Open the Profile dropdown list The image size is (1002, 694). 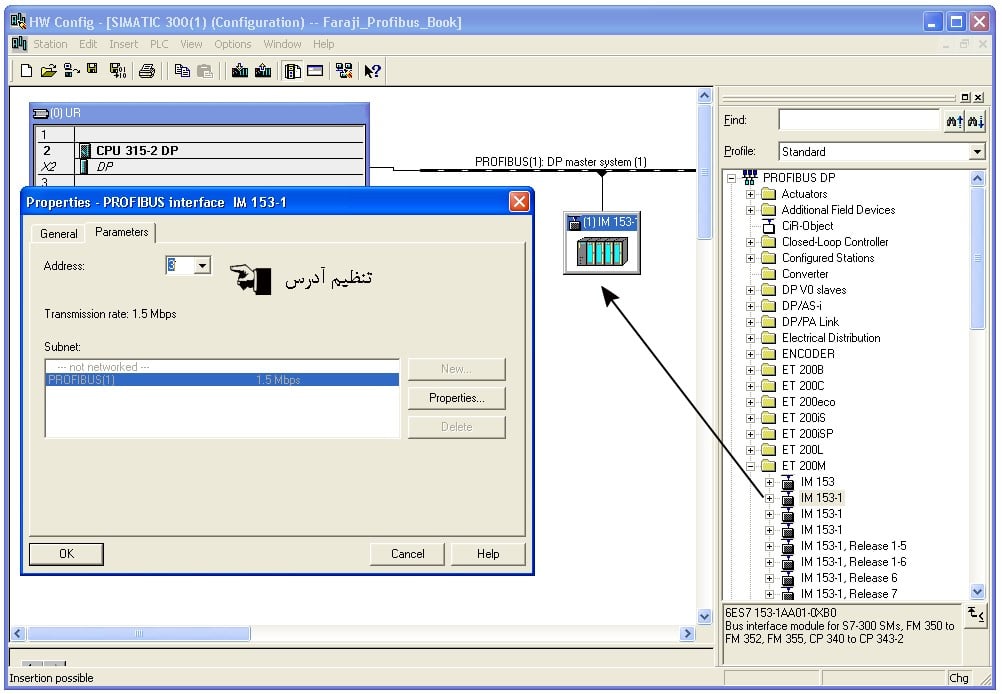tap(977, 152)
